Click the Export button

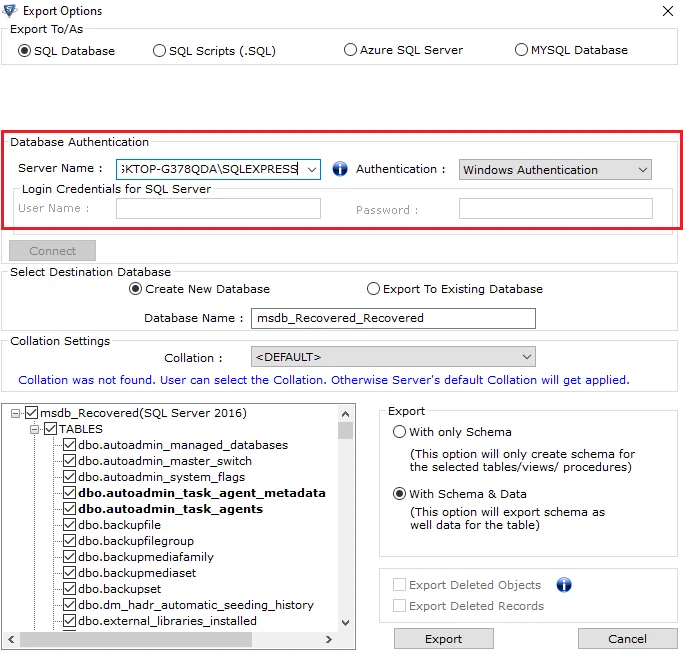point(443,639)
